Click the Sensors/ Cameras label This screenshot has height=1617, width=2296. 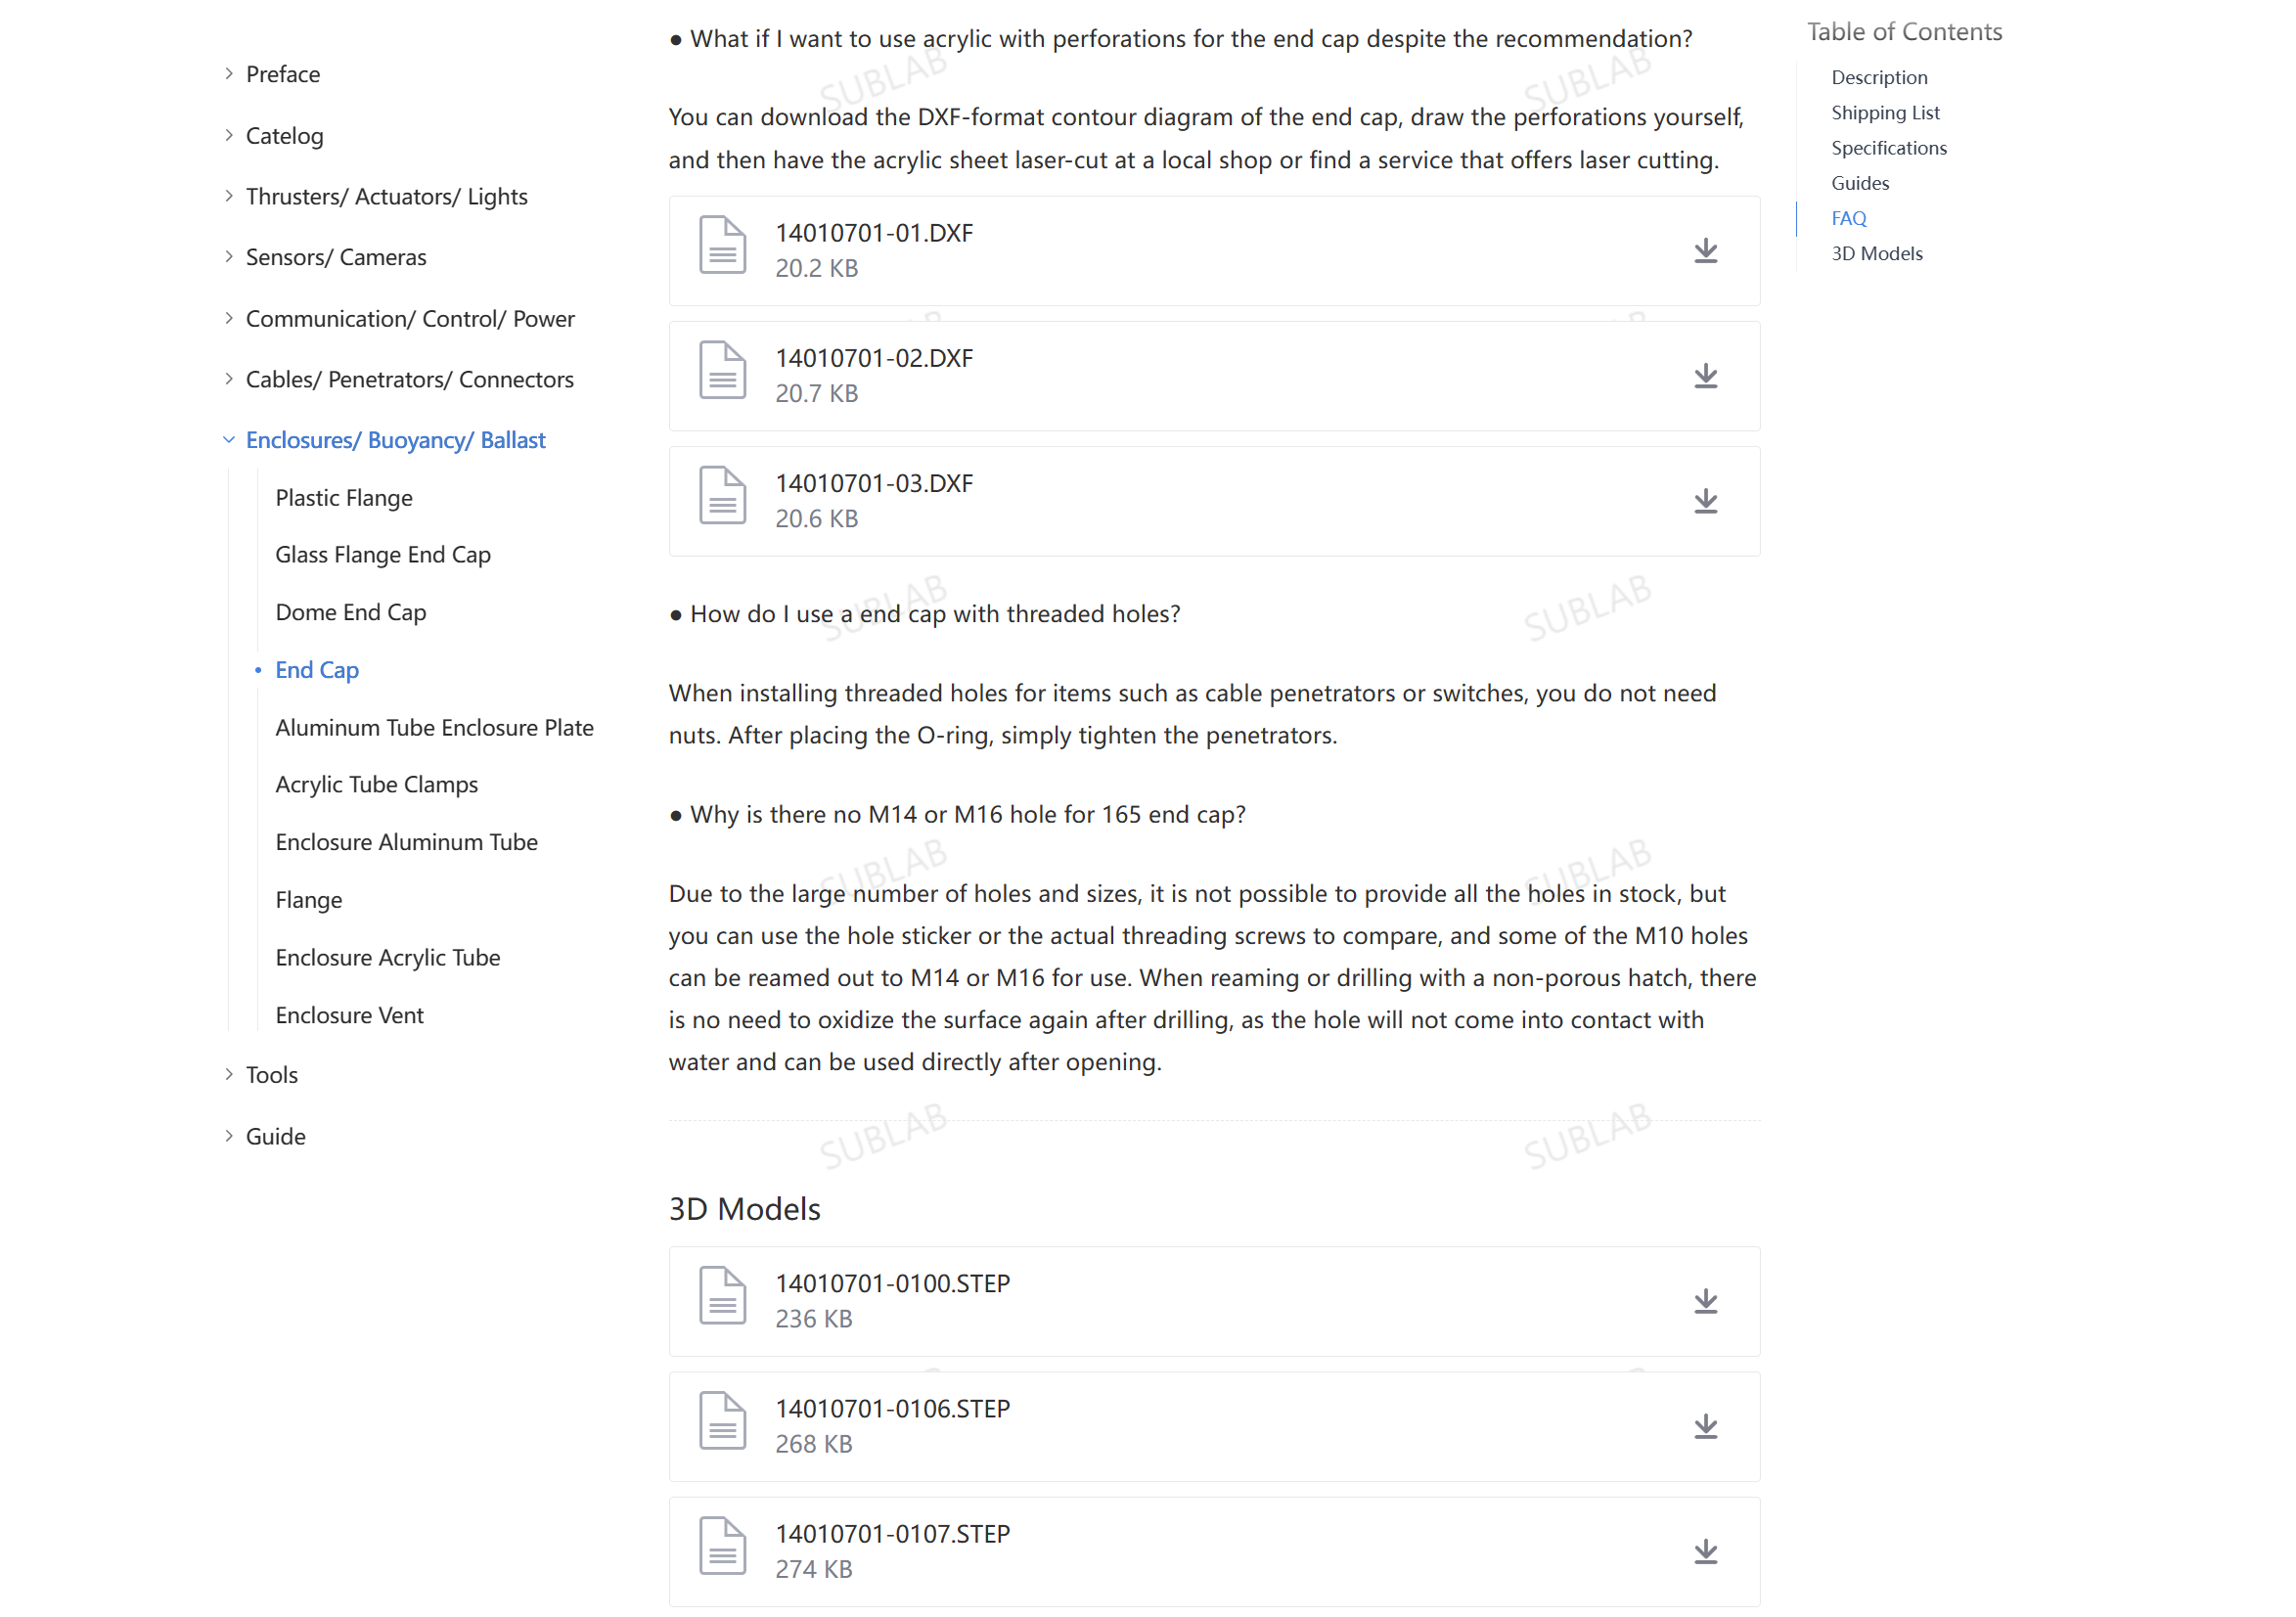click(336, 257)
